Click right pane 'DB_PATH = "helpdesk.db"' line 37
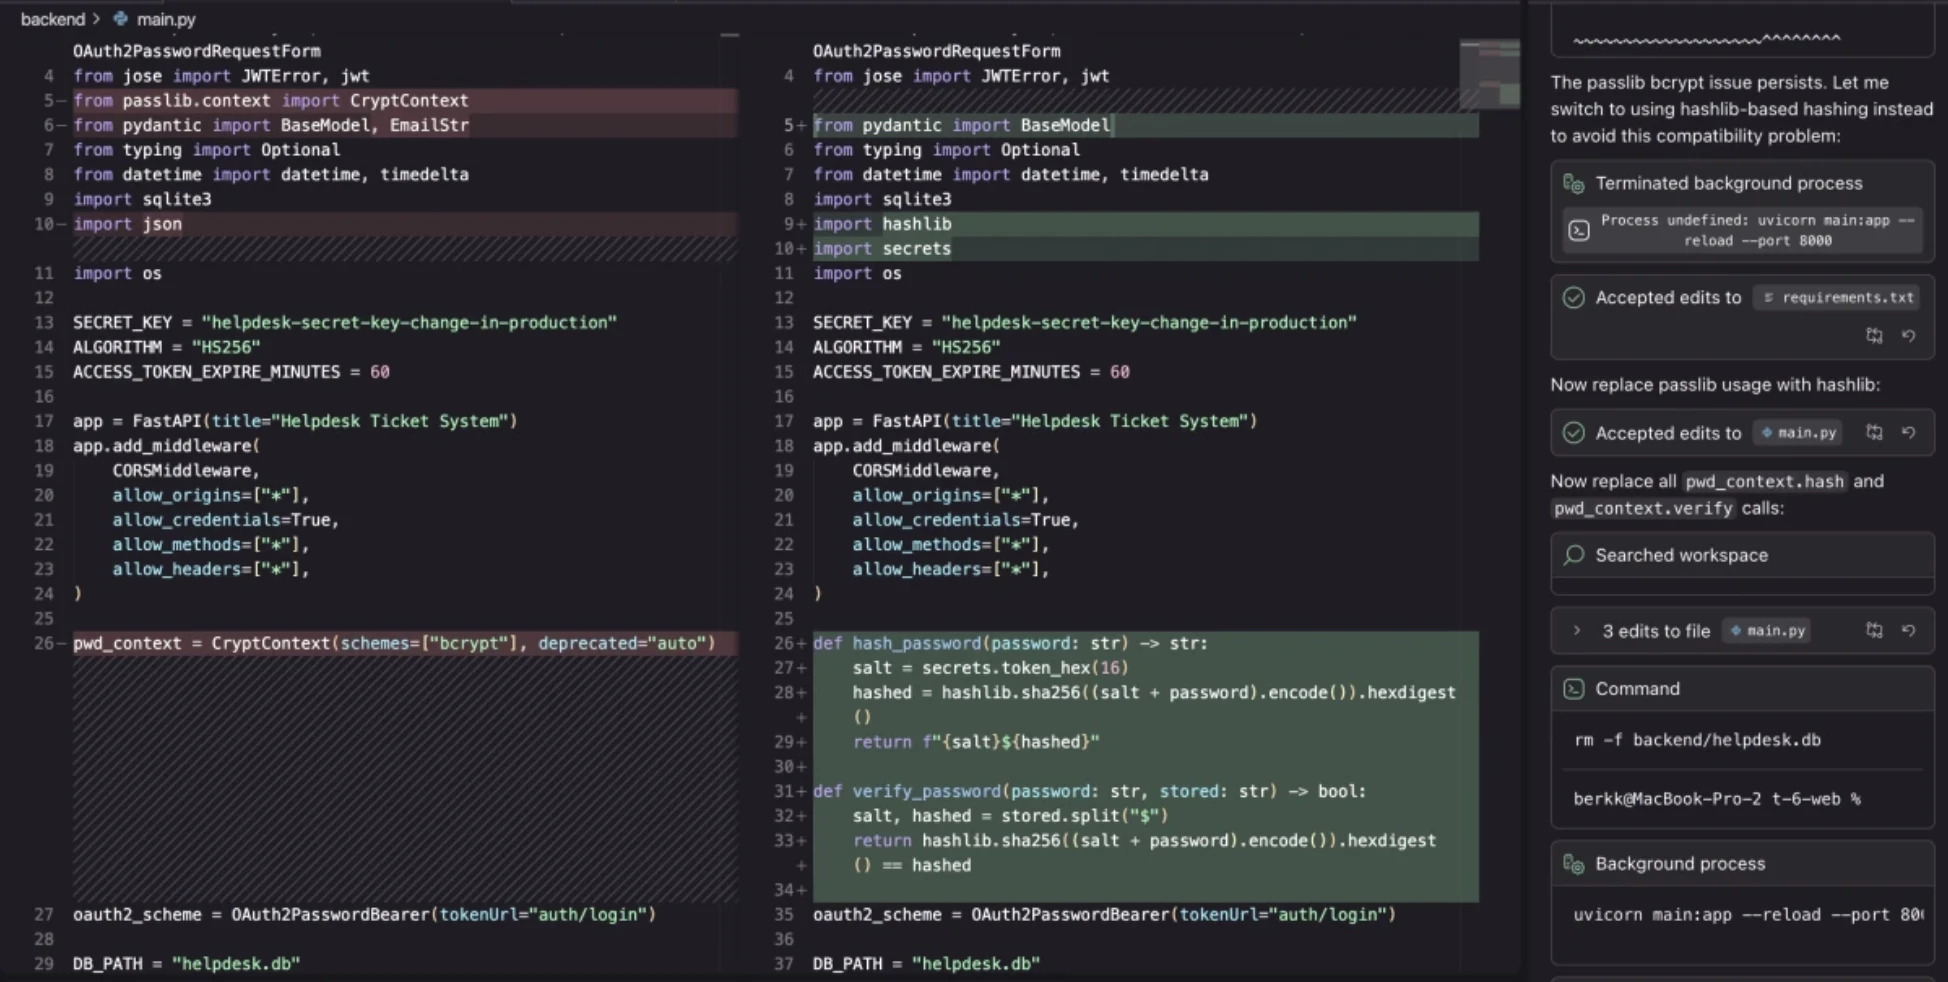This screenshot has height=982, width=1948. click(x=926, y=964)
